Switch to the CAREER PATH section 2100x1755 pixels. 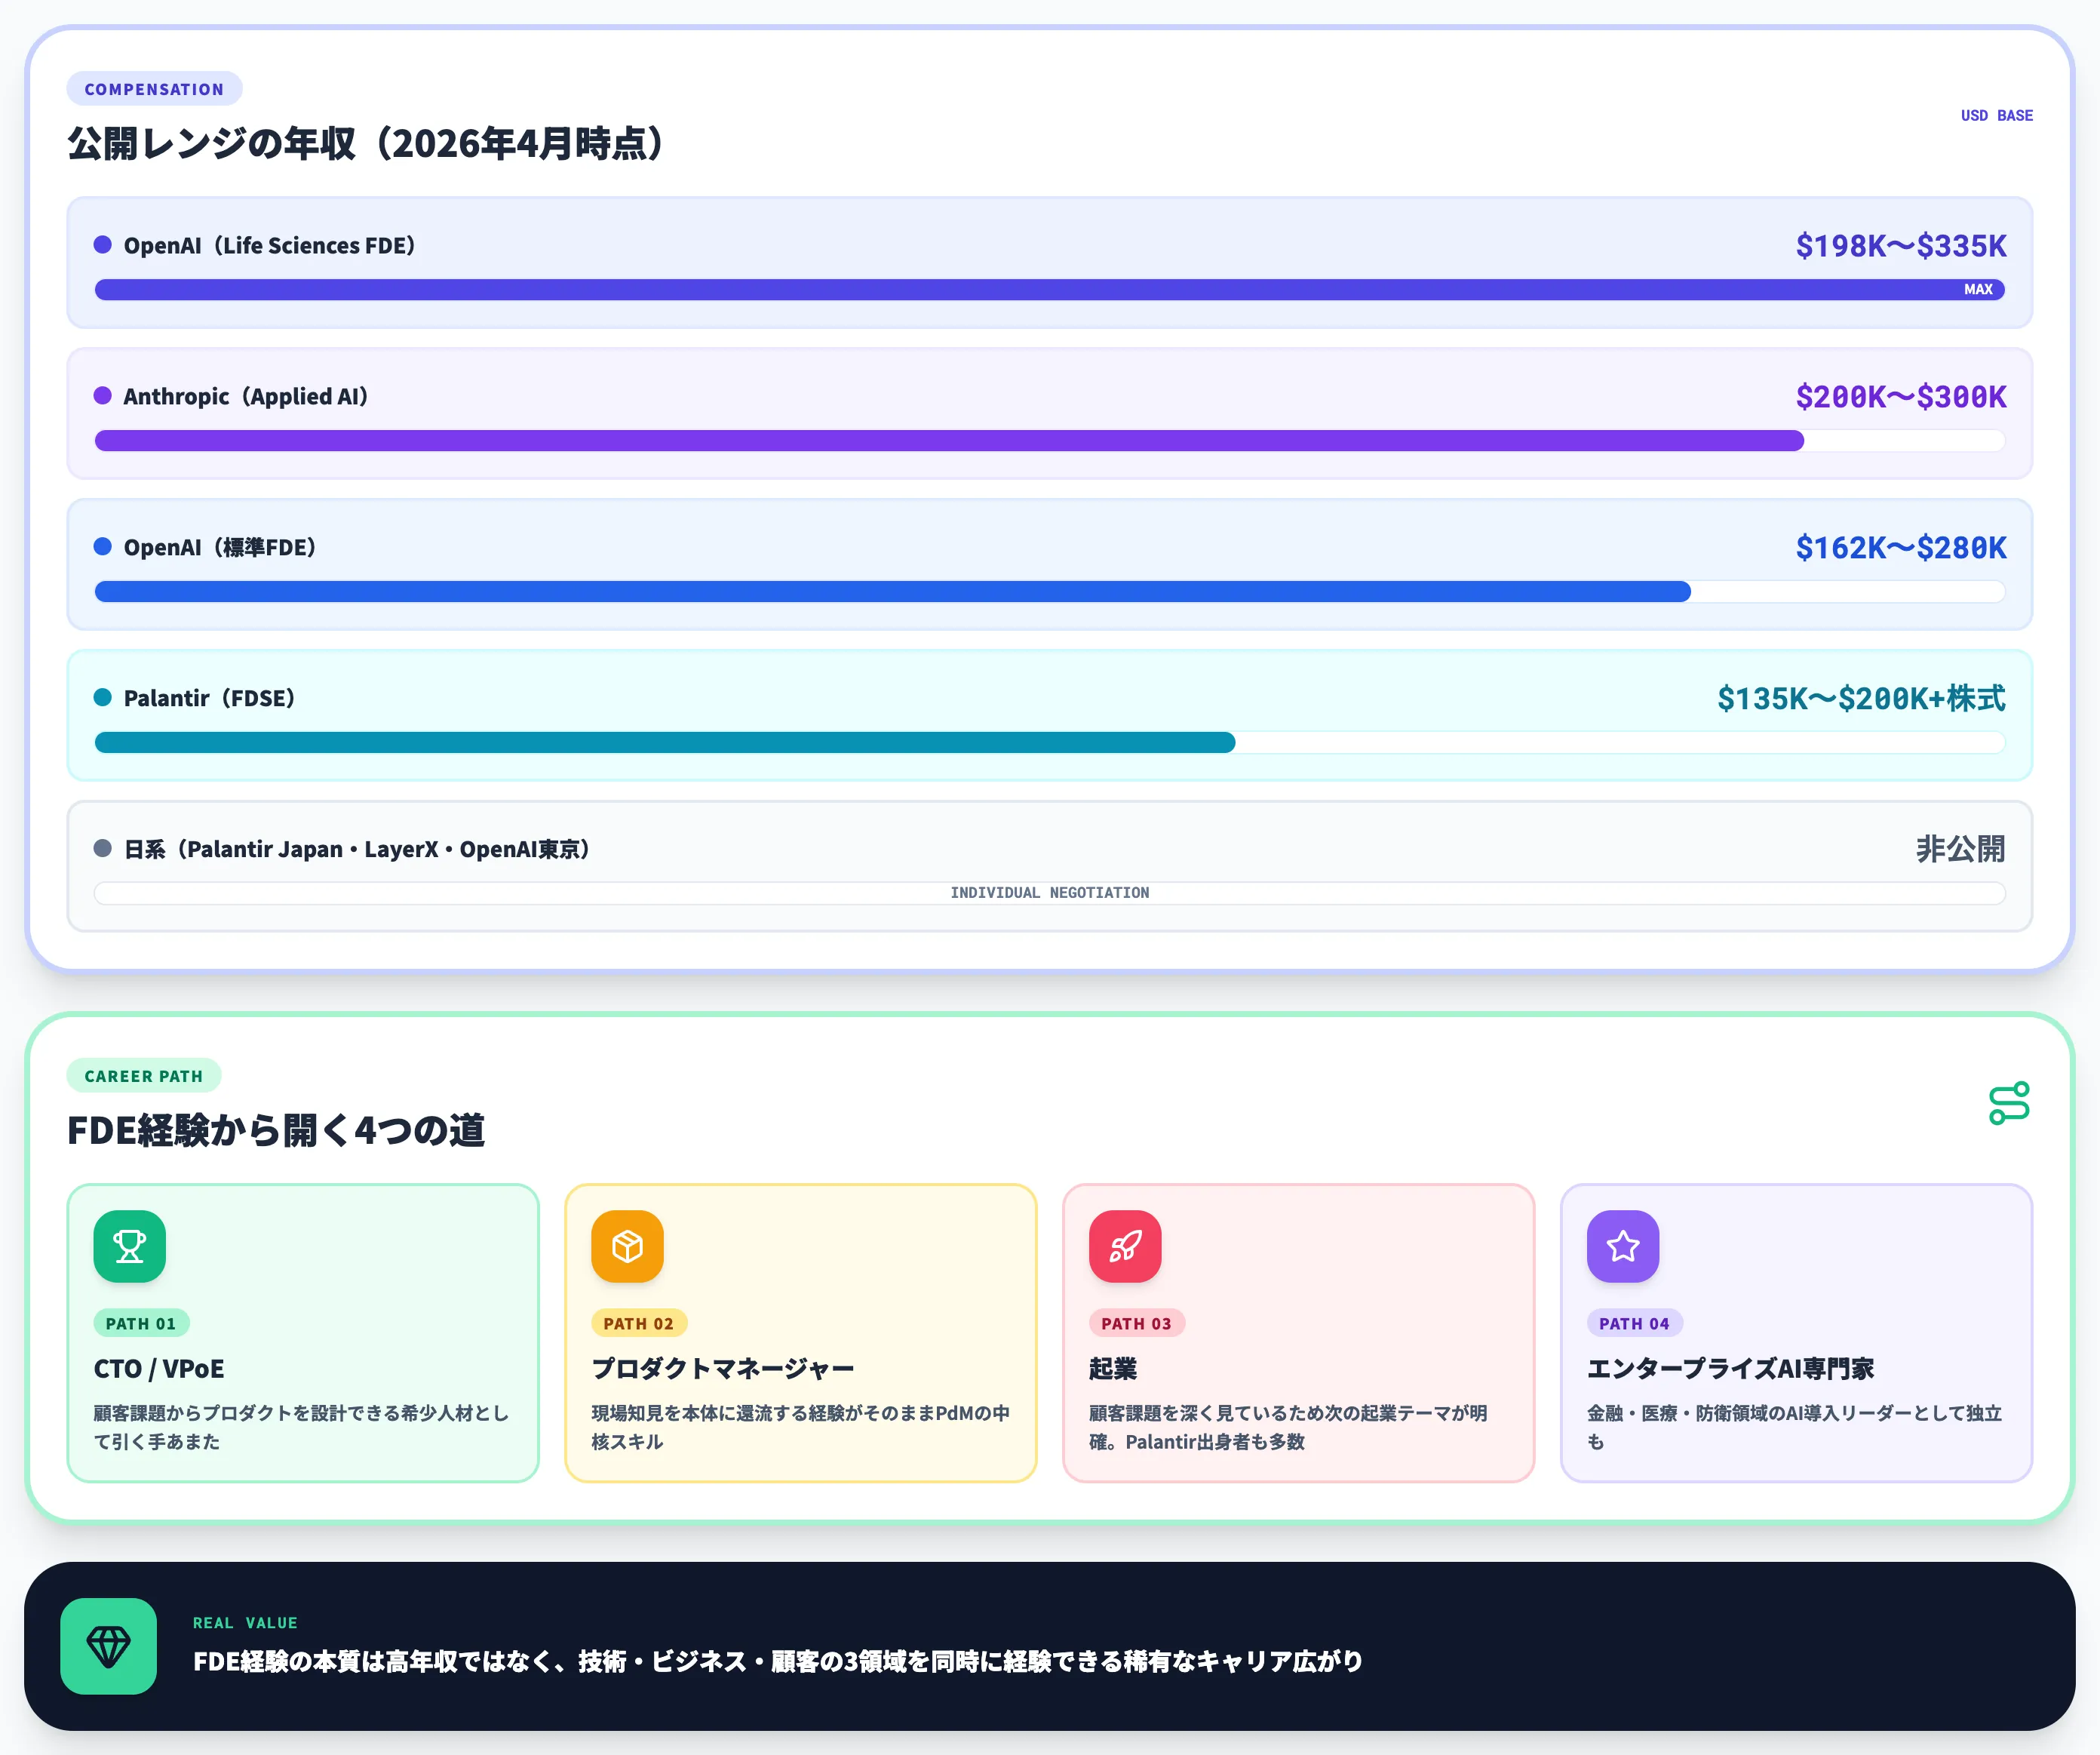pyautogui.click(x=143, y=1076)
